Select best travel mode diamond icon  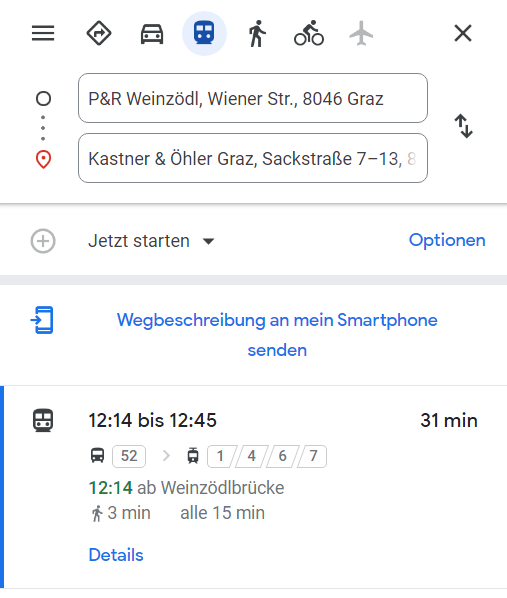coord(99,33)
